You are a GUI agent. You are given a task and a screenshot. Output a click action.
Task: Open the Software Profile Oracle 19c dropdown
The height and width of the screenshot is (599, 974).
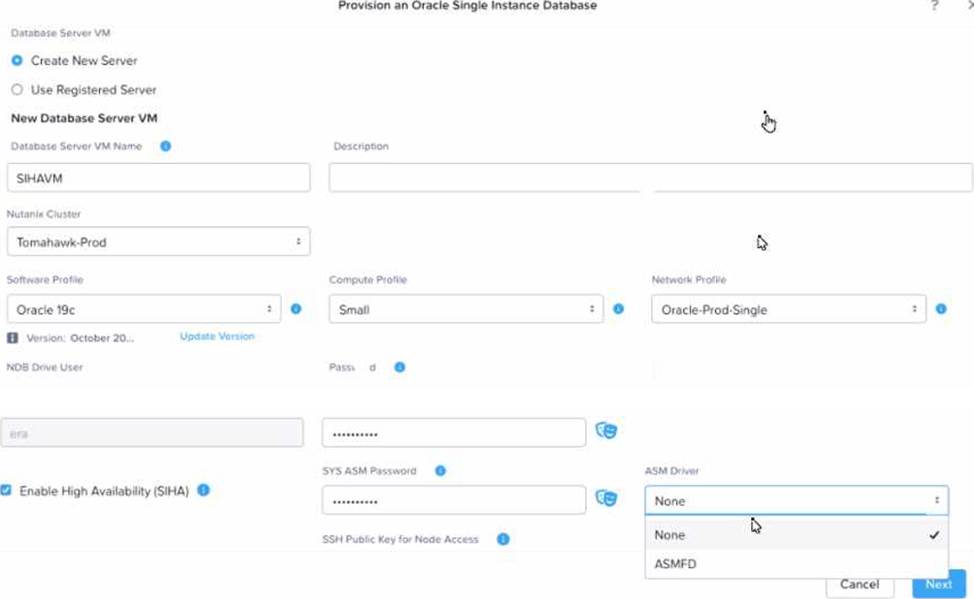(x=143, y=309)
